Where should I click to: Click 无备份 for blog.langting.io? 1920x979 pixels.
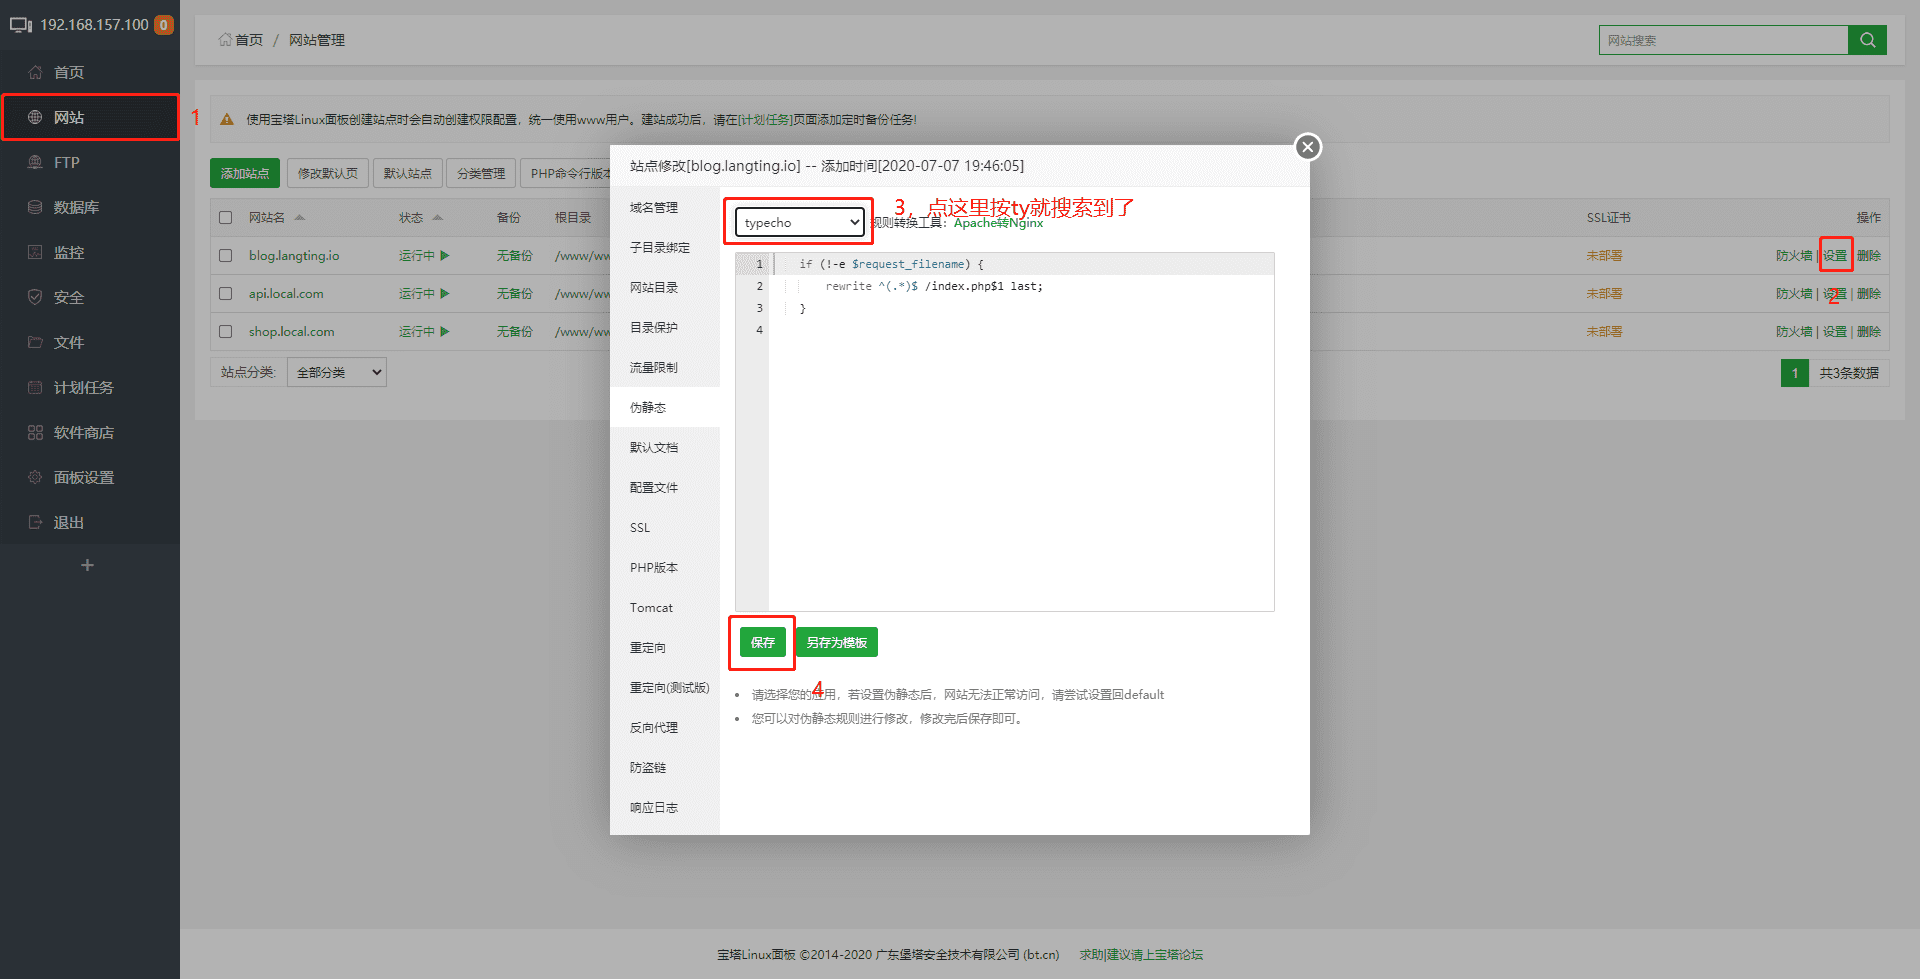coord(514,255)
